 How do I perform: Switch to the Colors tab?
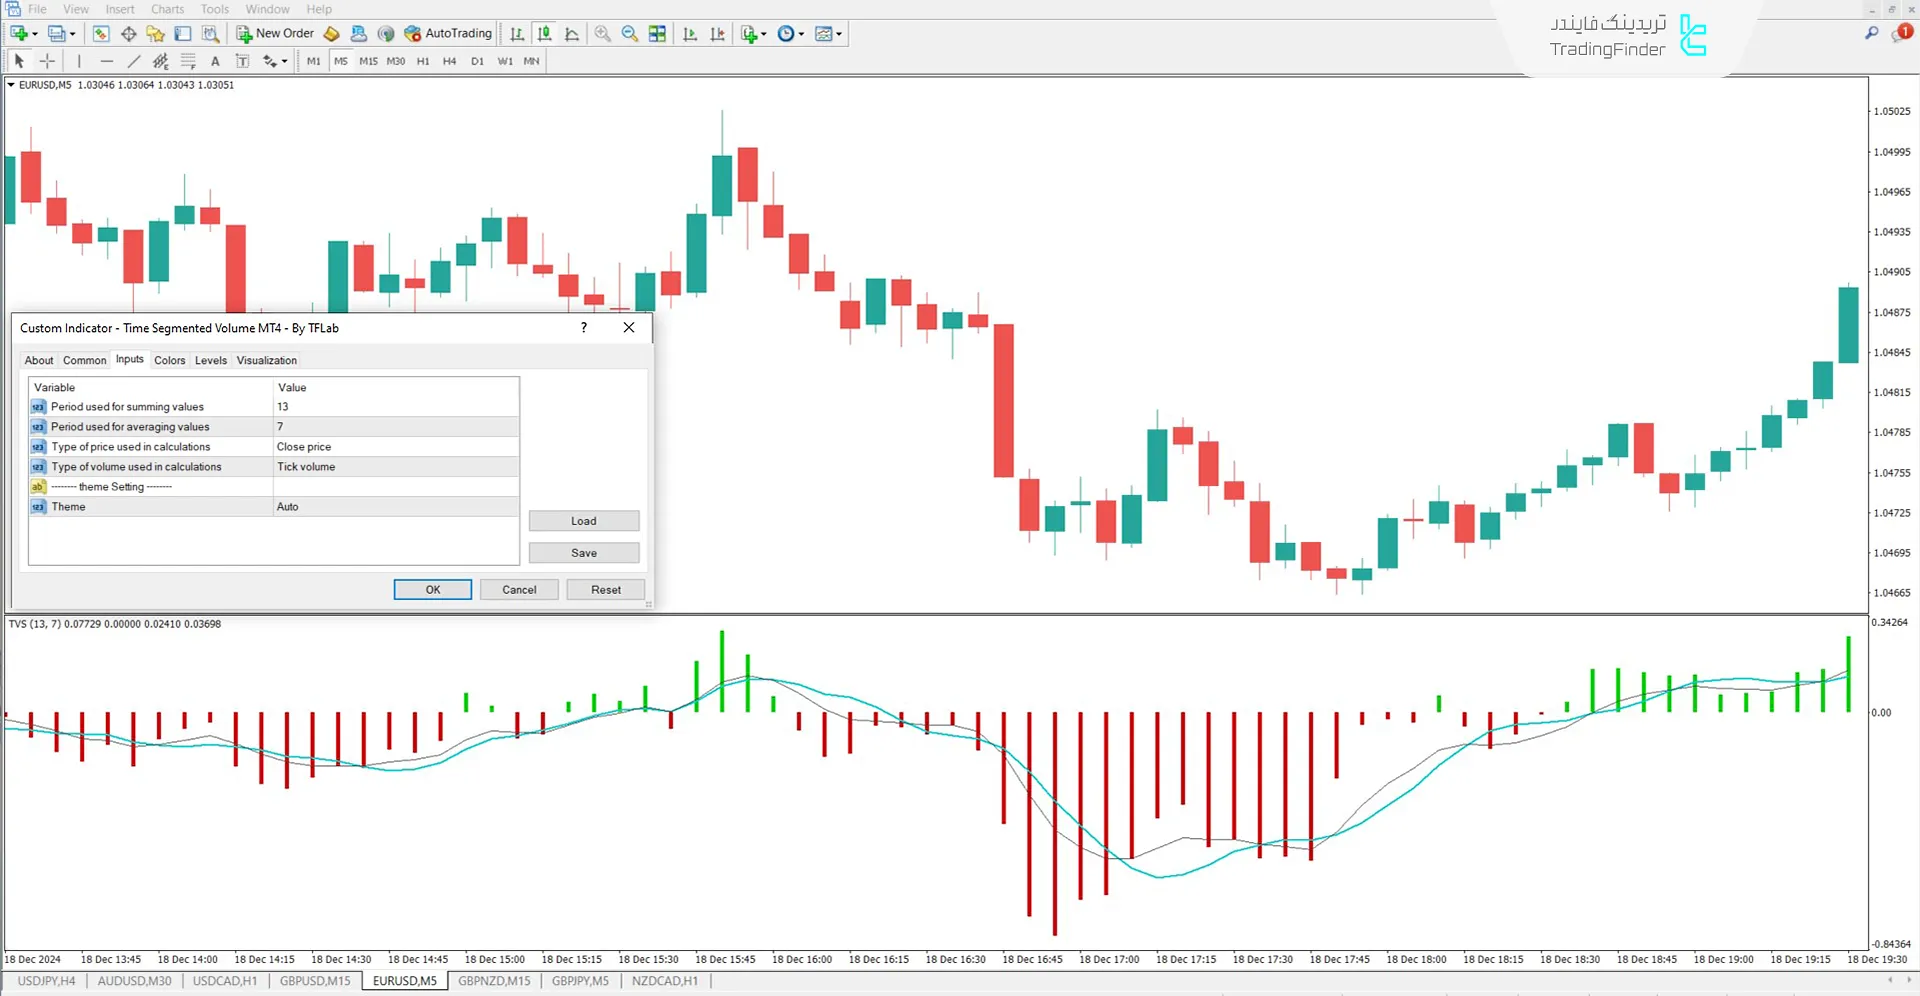pos(169,360)
